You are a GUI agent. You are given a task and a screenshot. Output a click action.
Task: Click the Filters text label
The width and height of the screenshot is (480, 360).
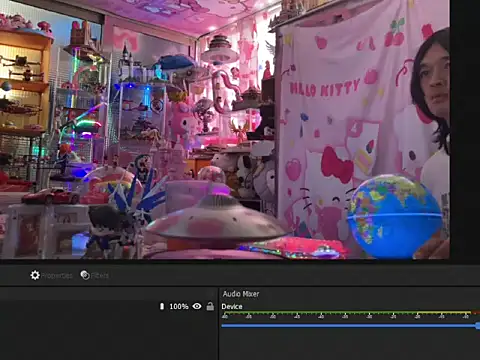100,276
